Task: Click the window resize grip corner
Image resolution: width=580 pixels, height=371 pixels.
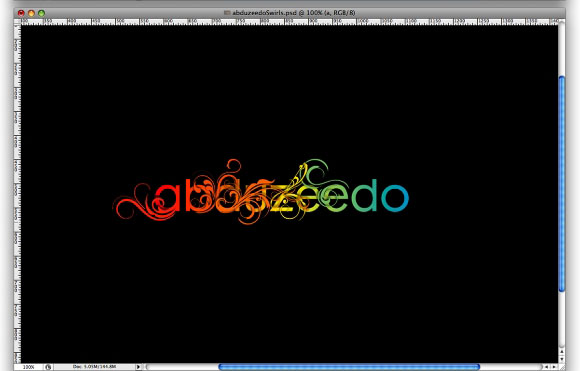Action: coord(562,367)
